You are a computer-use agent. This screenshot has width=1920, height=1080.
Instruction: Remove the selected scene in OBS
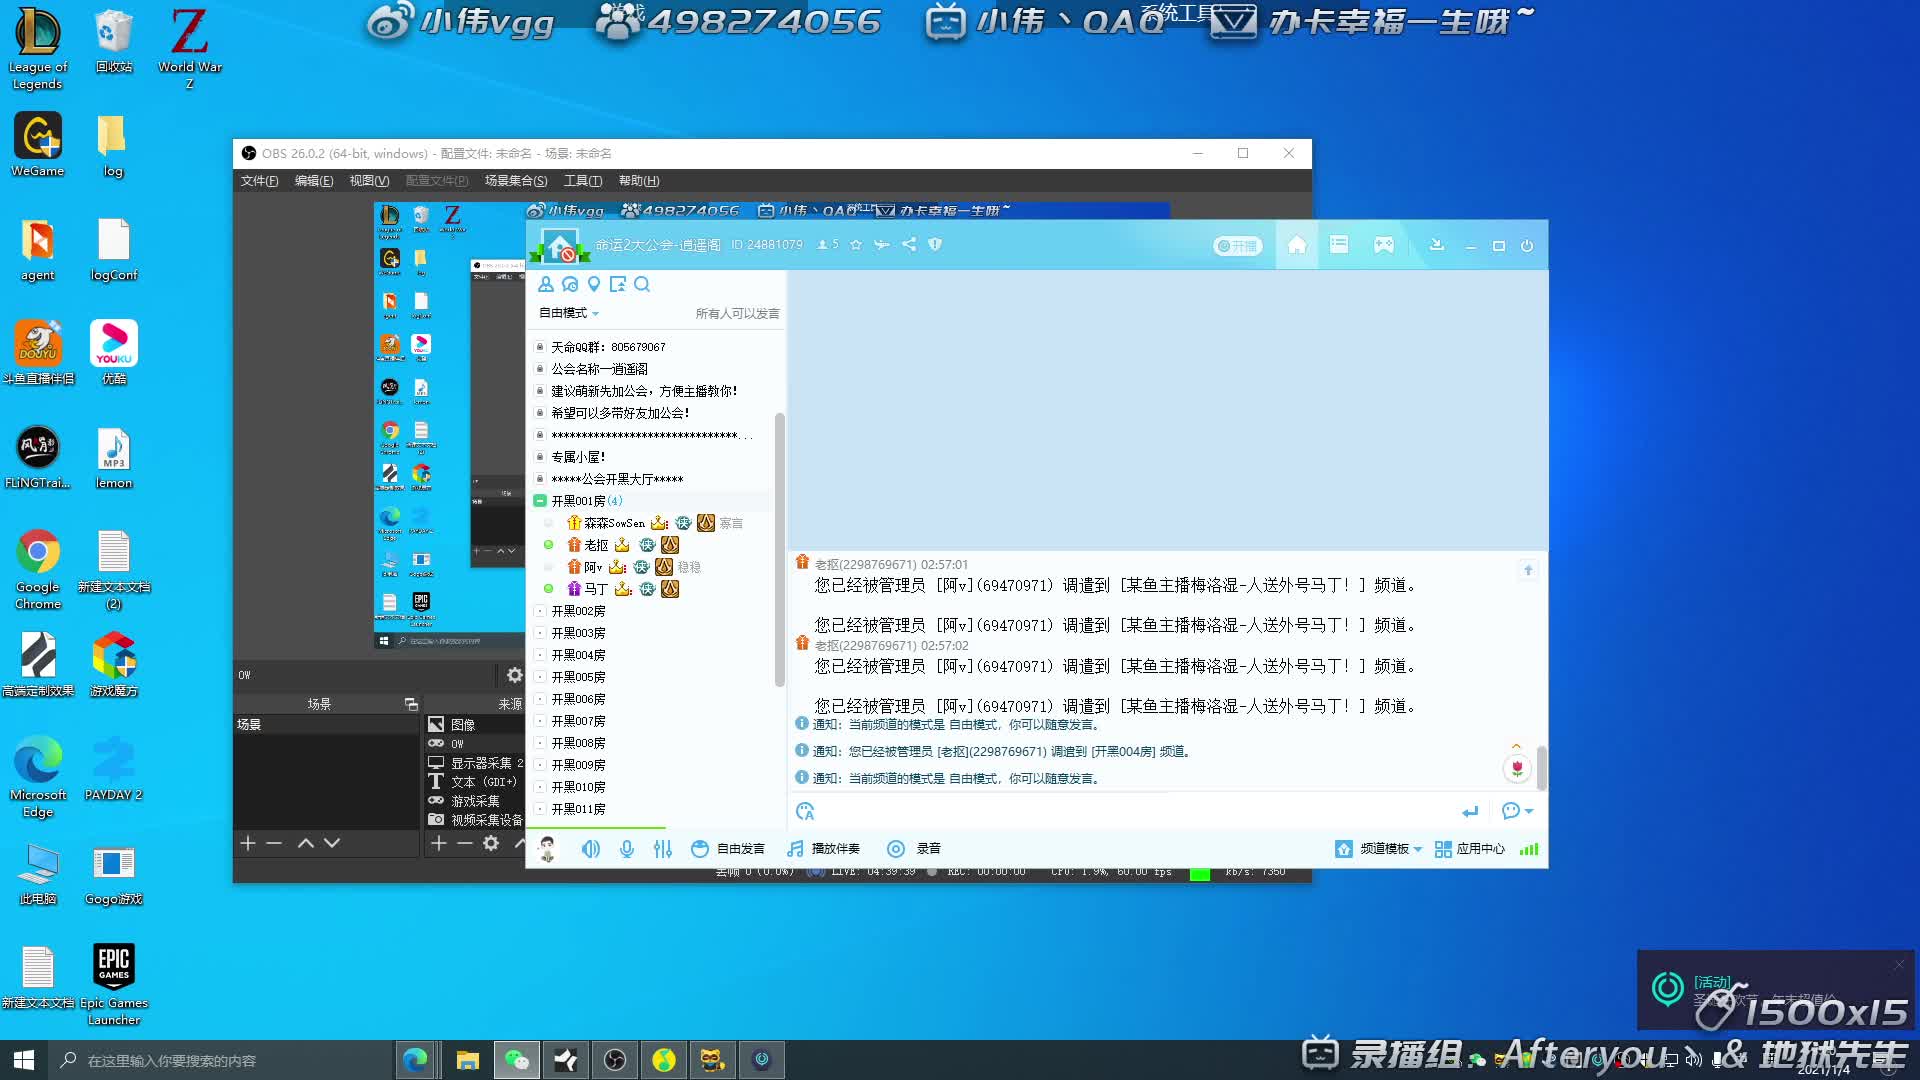[274, 843]
